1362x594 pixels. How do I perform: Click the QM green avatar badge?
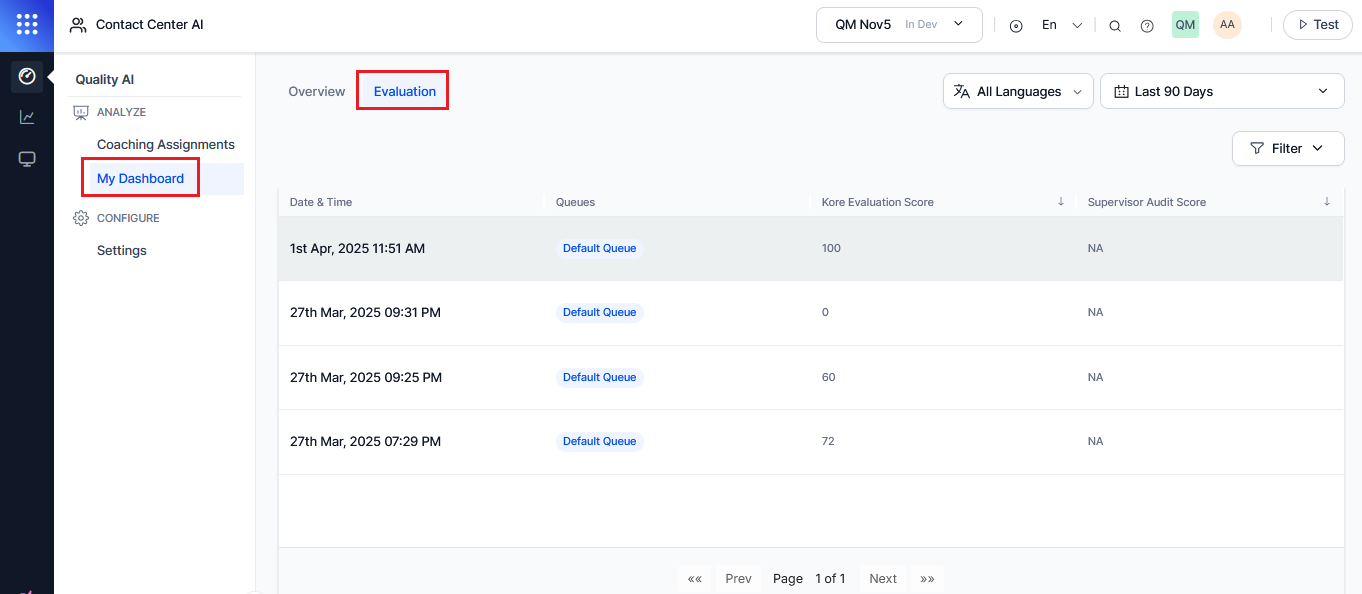(1185, 25)
